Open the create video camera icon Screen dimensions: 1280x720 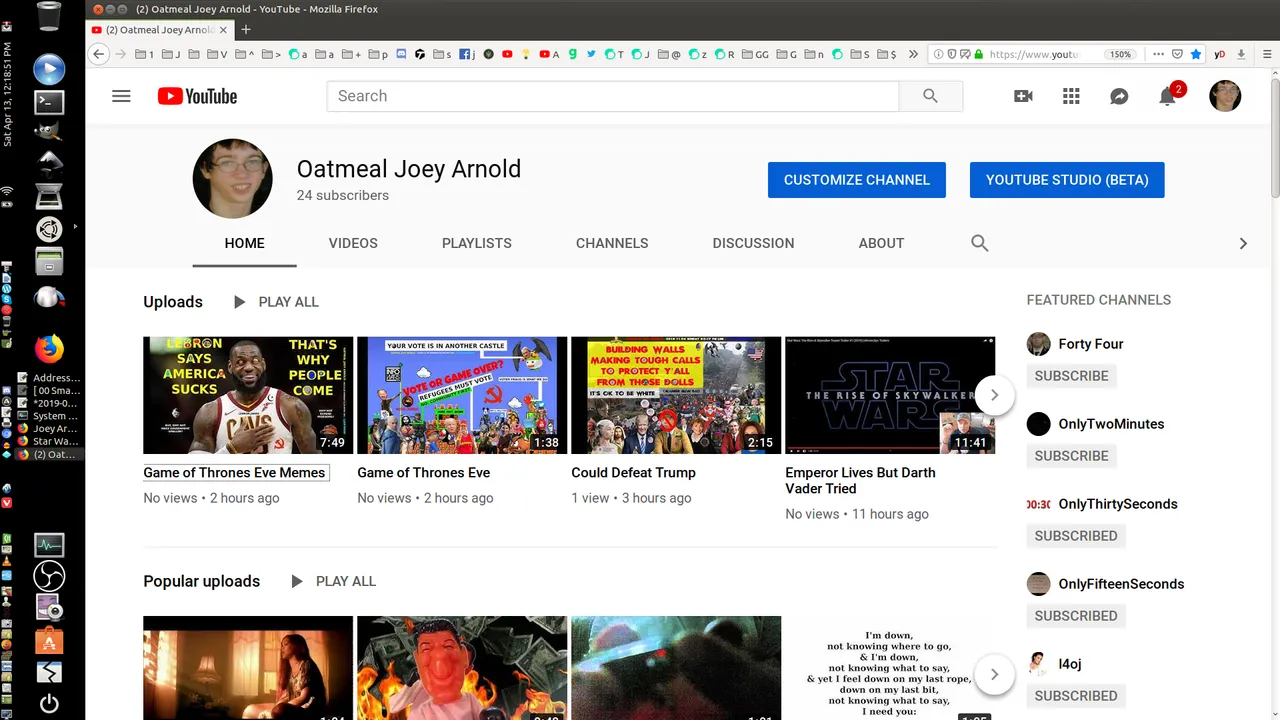[1023, 96]
